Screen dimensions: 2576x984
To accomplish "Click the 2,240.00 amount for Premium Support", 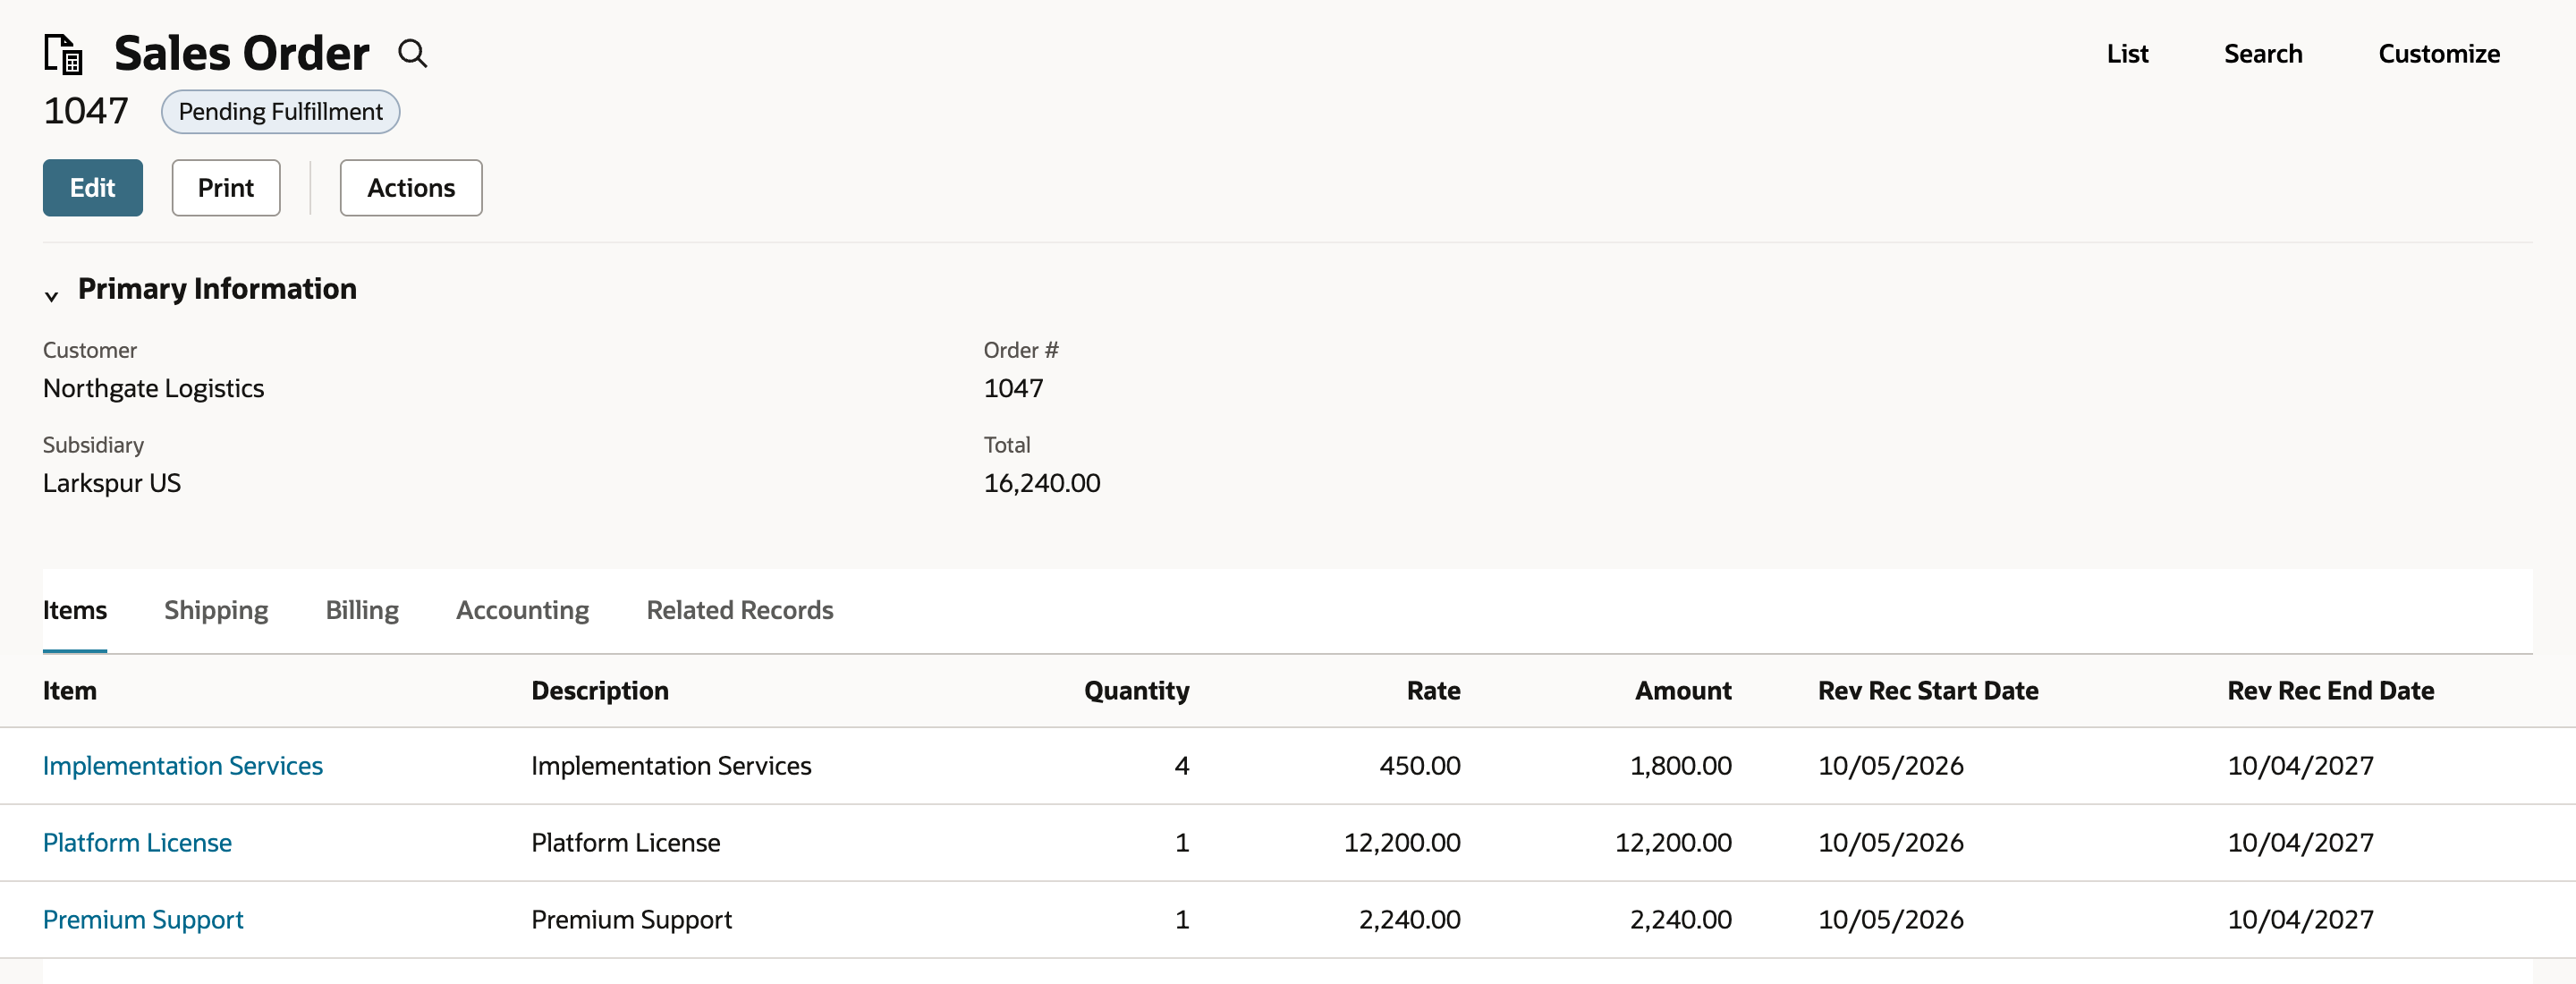I will pyautogui.click(x=1681, y=920).
